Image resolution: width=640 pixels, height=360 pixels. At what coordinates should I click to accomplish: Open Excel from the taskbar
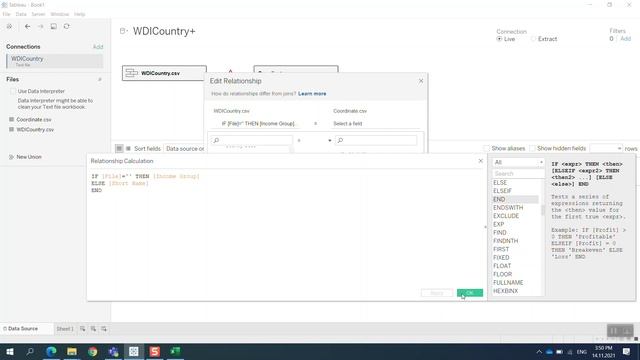[x=176, y=351]
